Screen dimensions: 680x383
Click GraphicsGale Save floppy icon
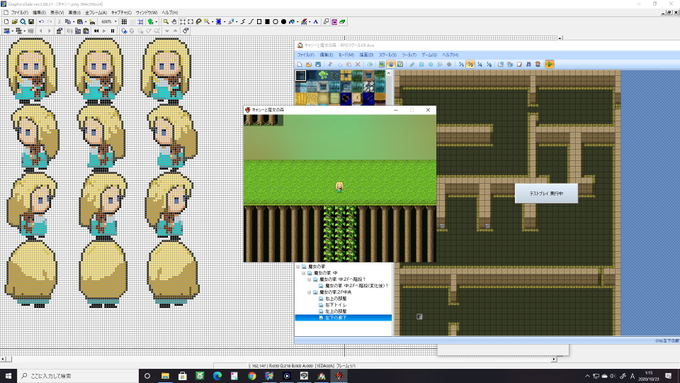pos(31,22)
